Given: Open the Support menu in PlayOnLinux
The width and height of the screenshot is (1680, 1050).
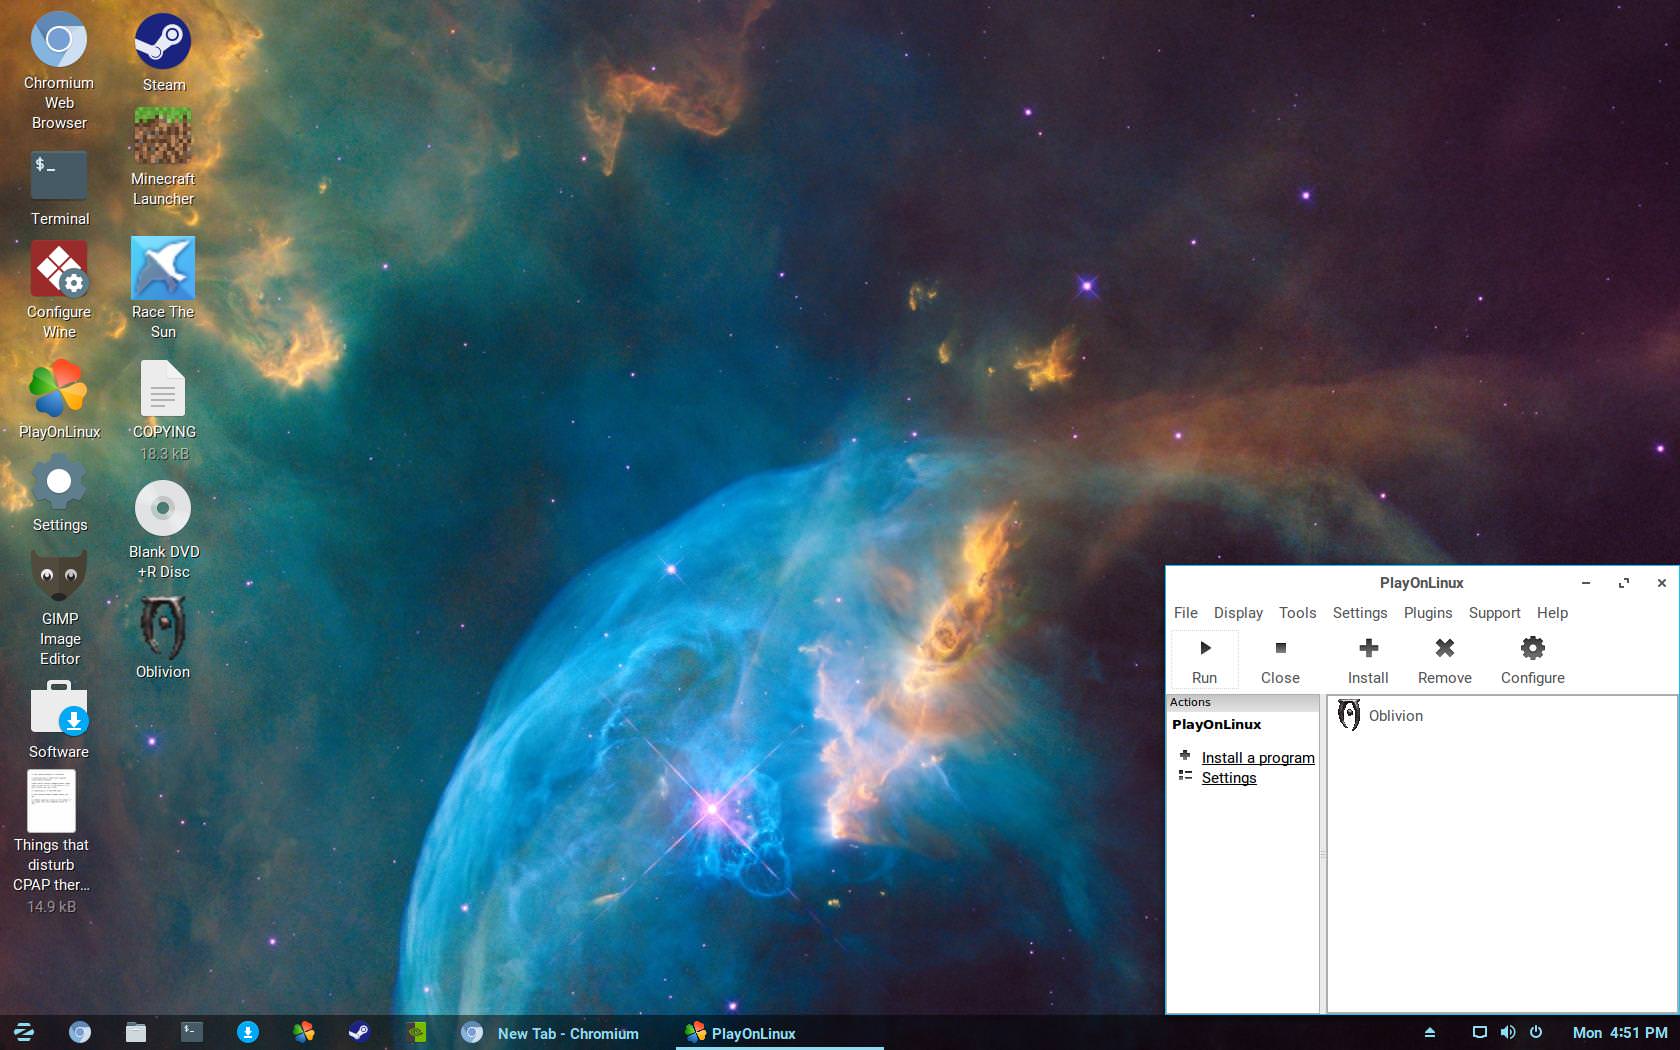Looking at the screenshot, I should click(x=1494, y=613).
